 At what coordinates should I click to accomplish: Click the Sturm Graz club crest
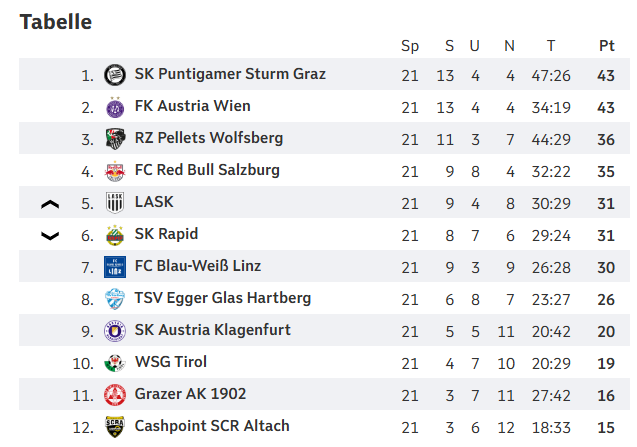[115, 75]
